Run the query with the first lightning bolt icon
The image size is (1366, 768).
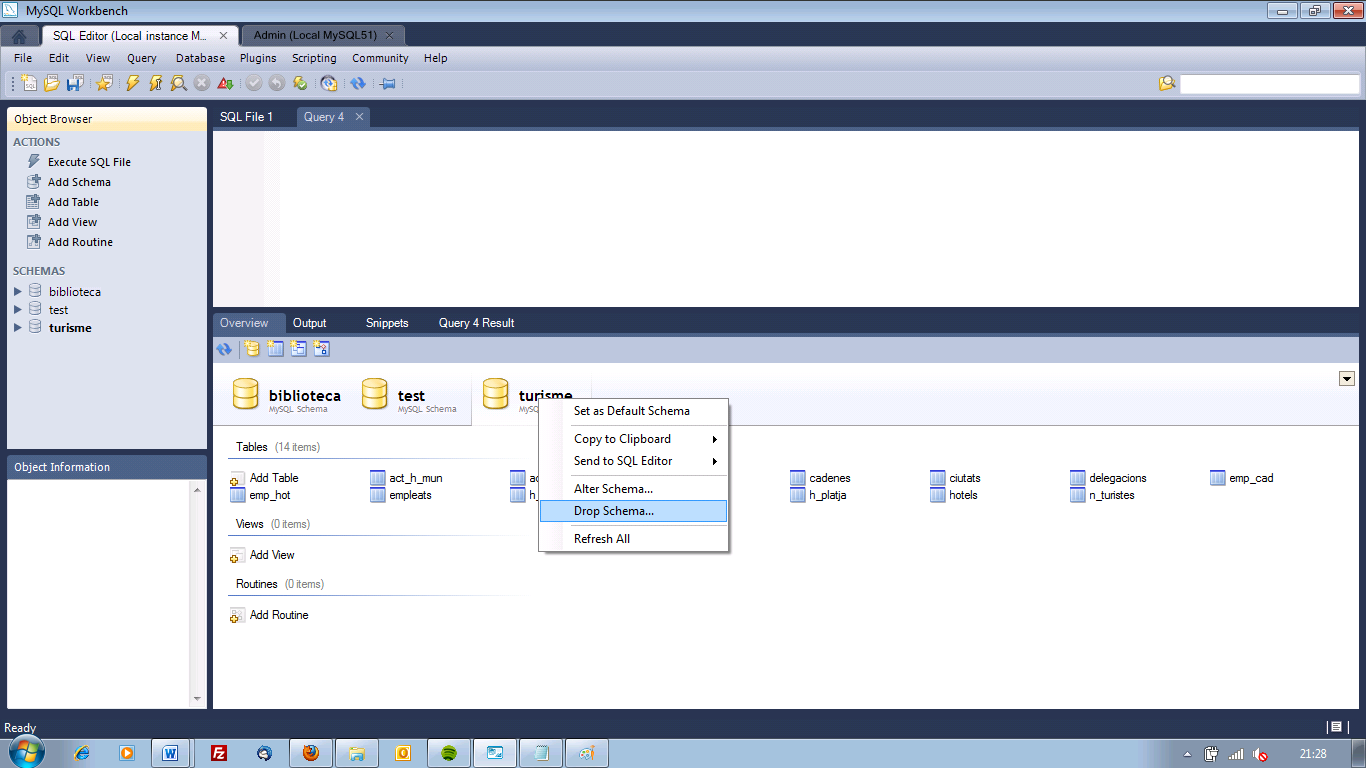pos(132,84)
